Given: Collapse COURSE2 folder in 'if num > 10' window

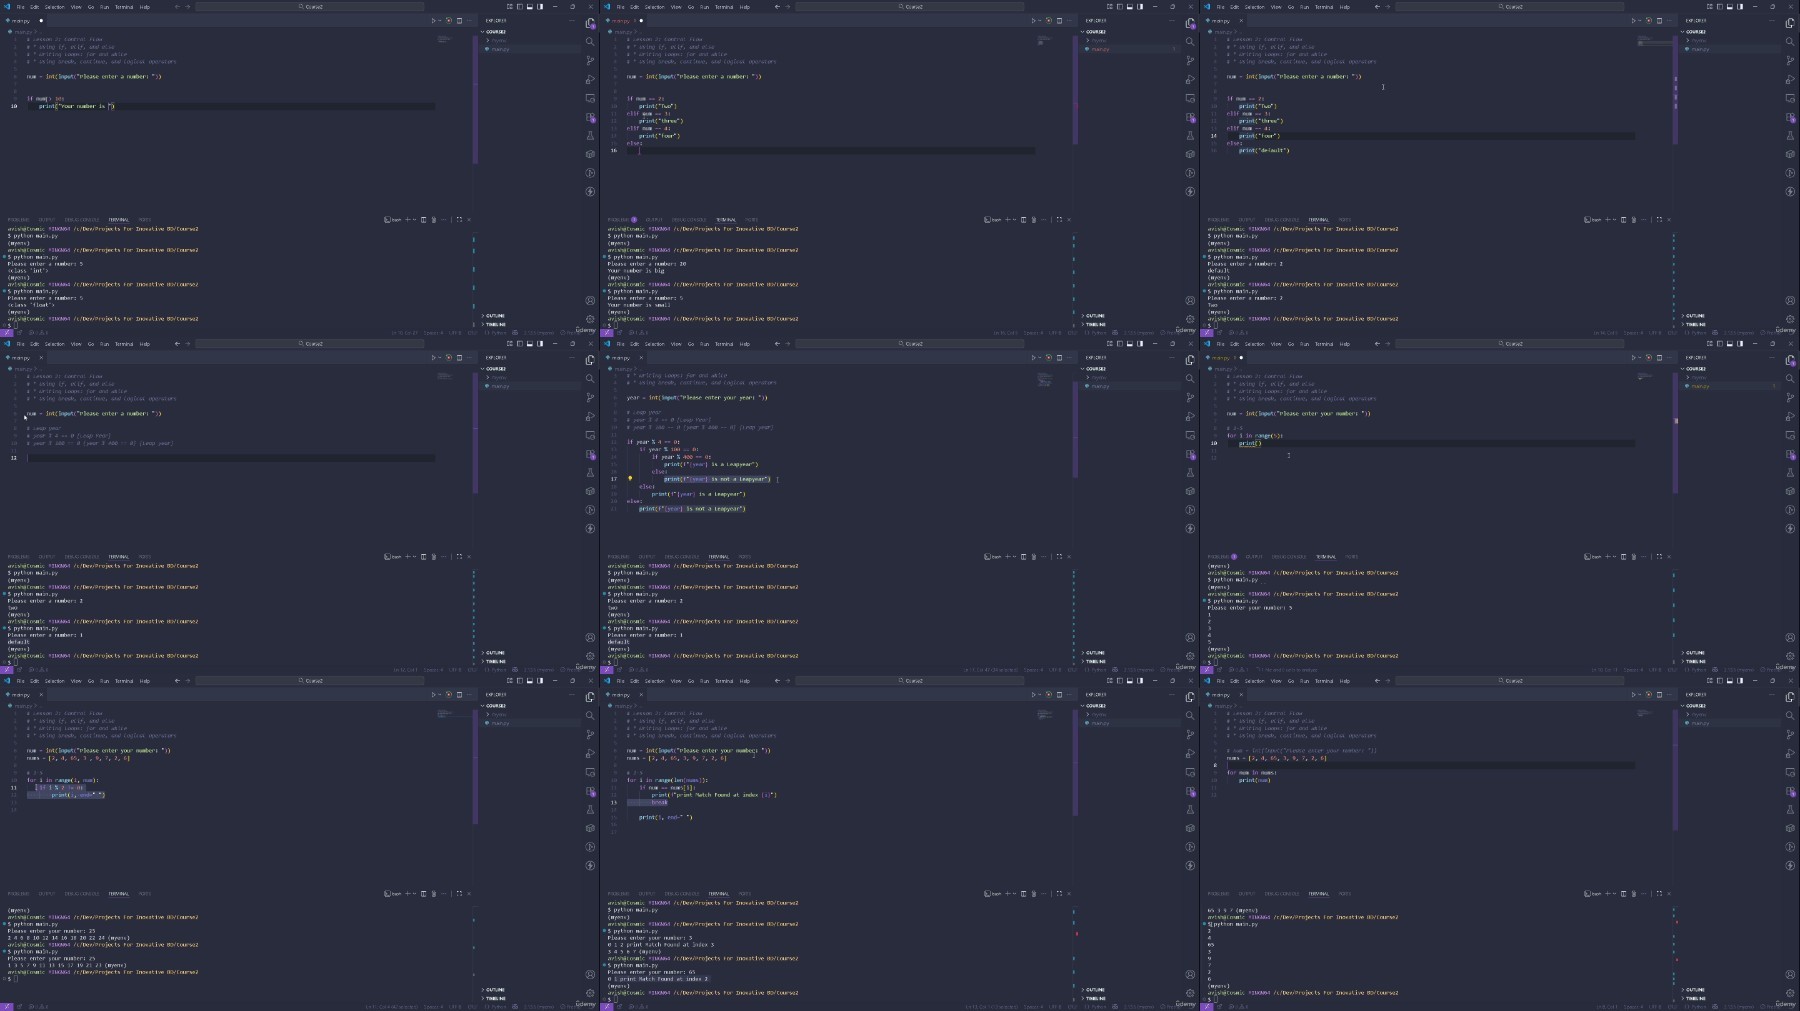Looking at the screenshot, I should click(x=495, y=32).
